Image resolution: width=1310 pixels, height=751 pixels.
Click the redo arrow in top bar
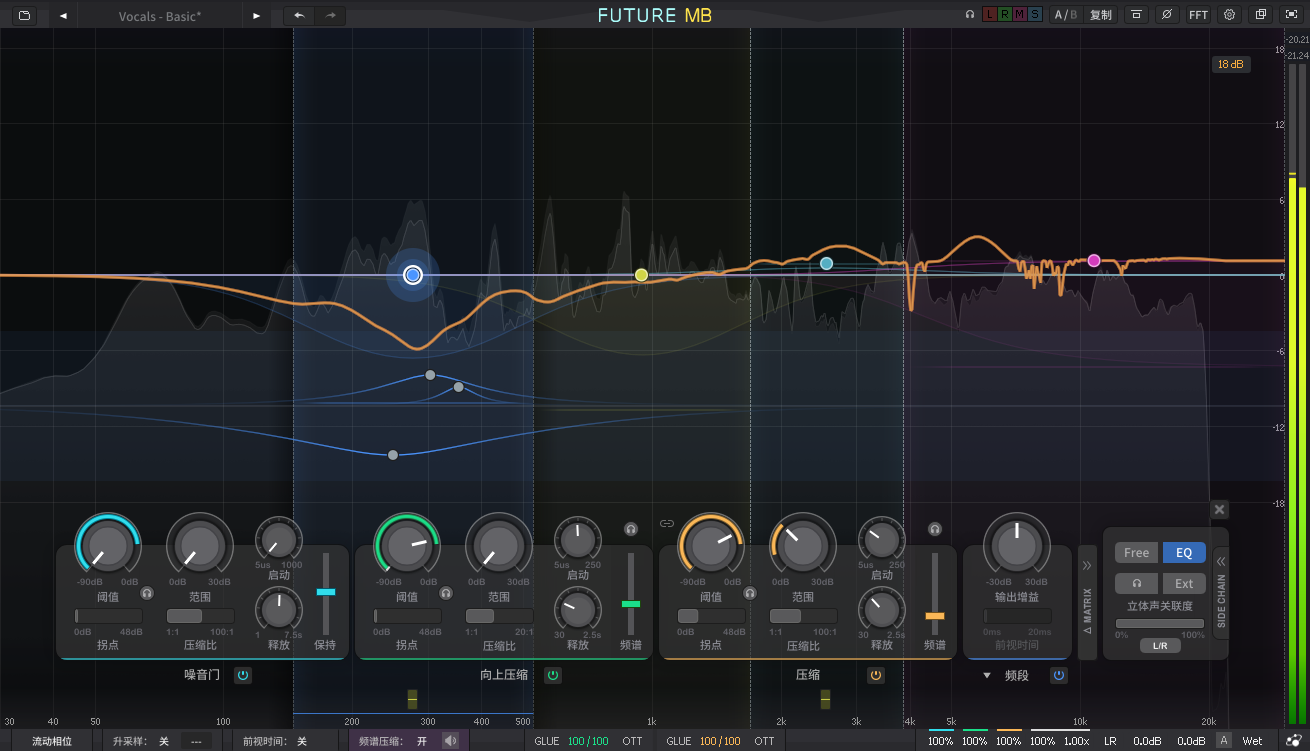[x=331, y=15]
